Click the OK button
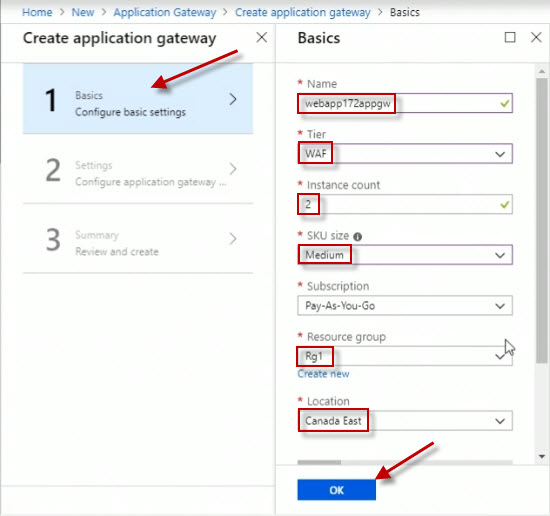Viewport: 550px width, 516px height. click(x=336, y=490)
